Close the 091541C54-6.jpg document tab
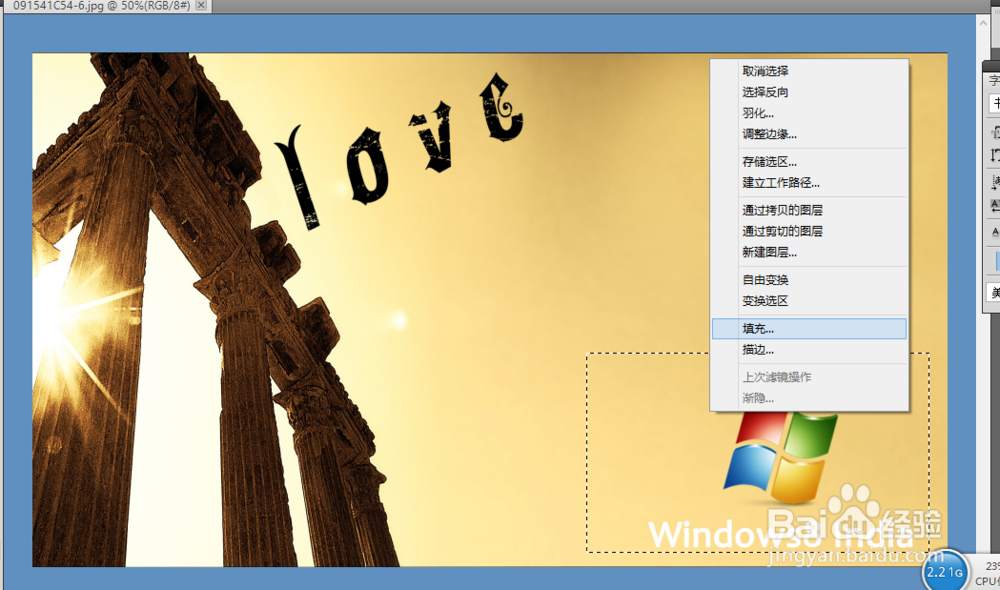Image resolution: width=1000 pixels, height=590 pixels. click(x=201, y=5)
